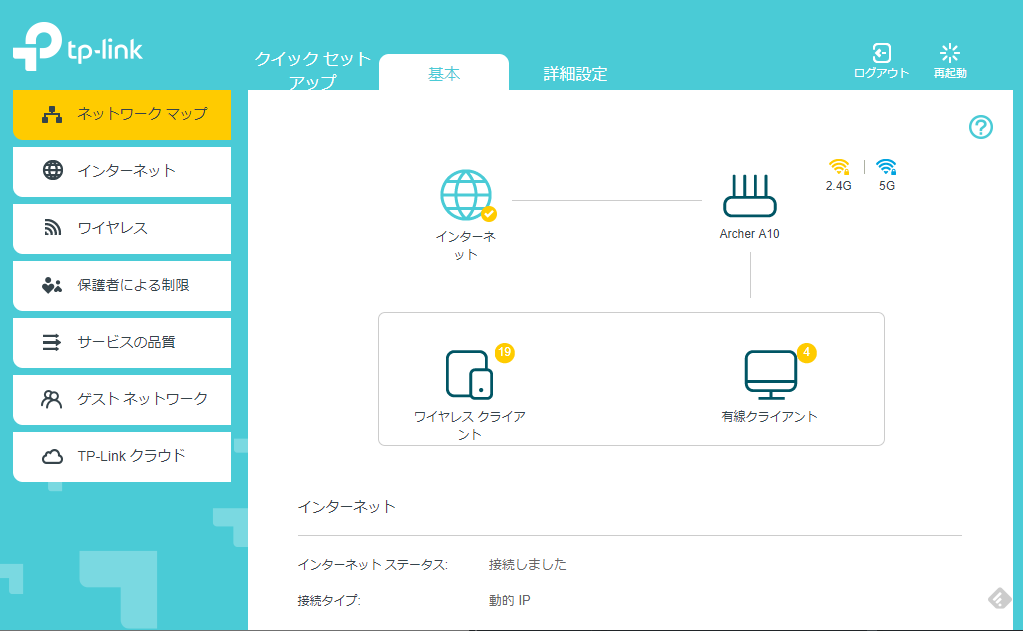Open ネットワークマップ in the sidebar

[x=122, y=114]
